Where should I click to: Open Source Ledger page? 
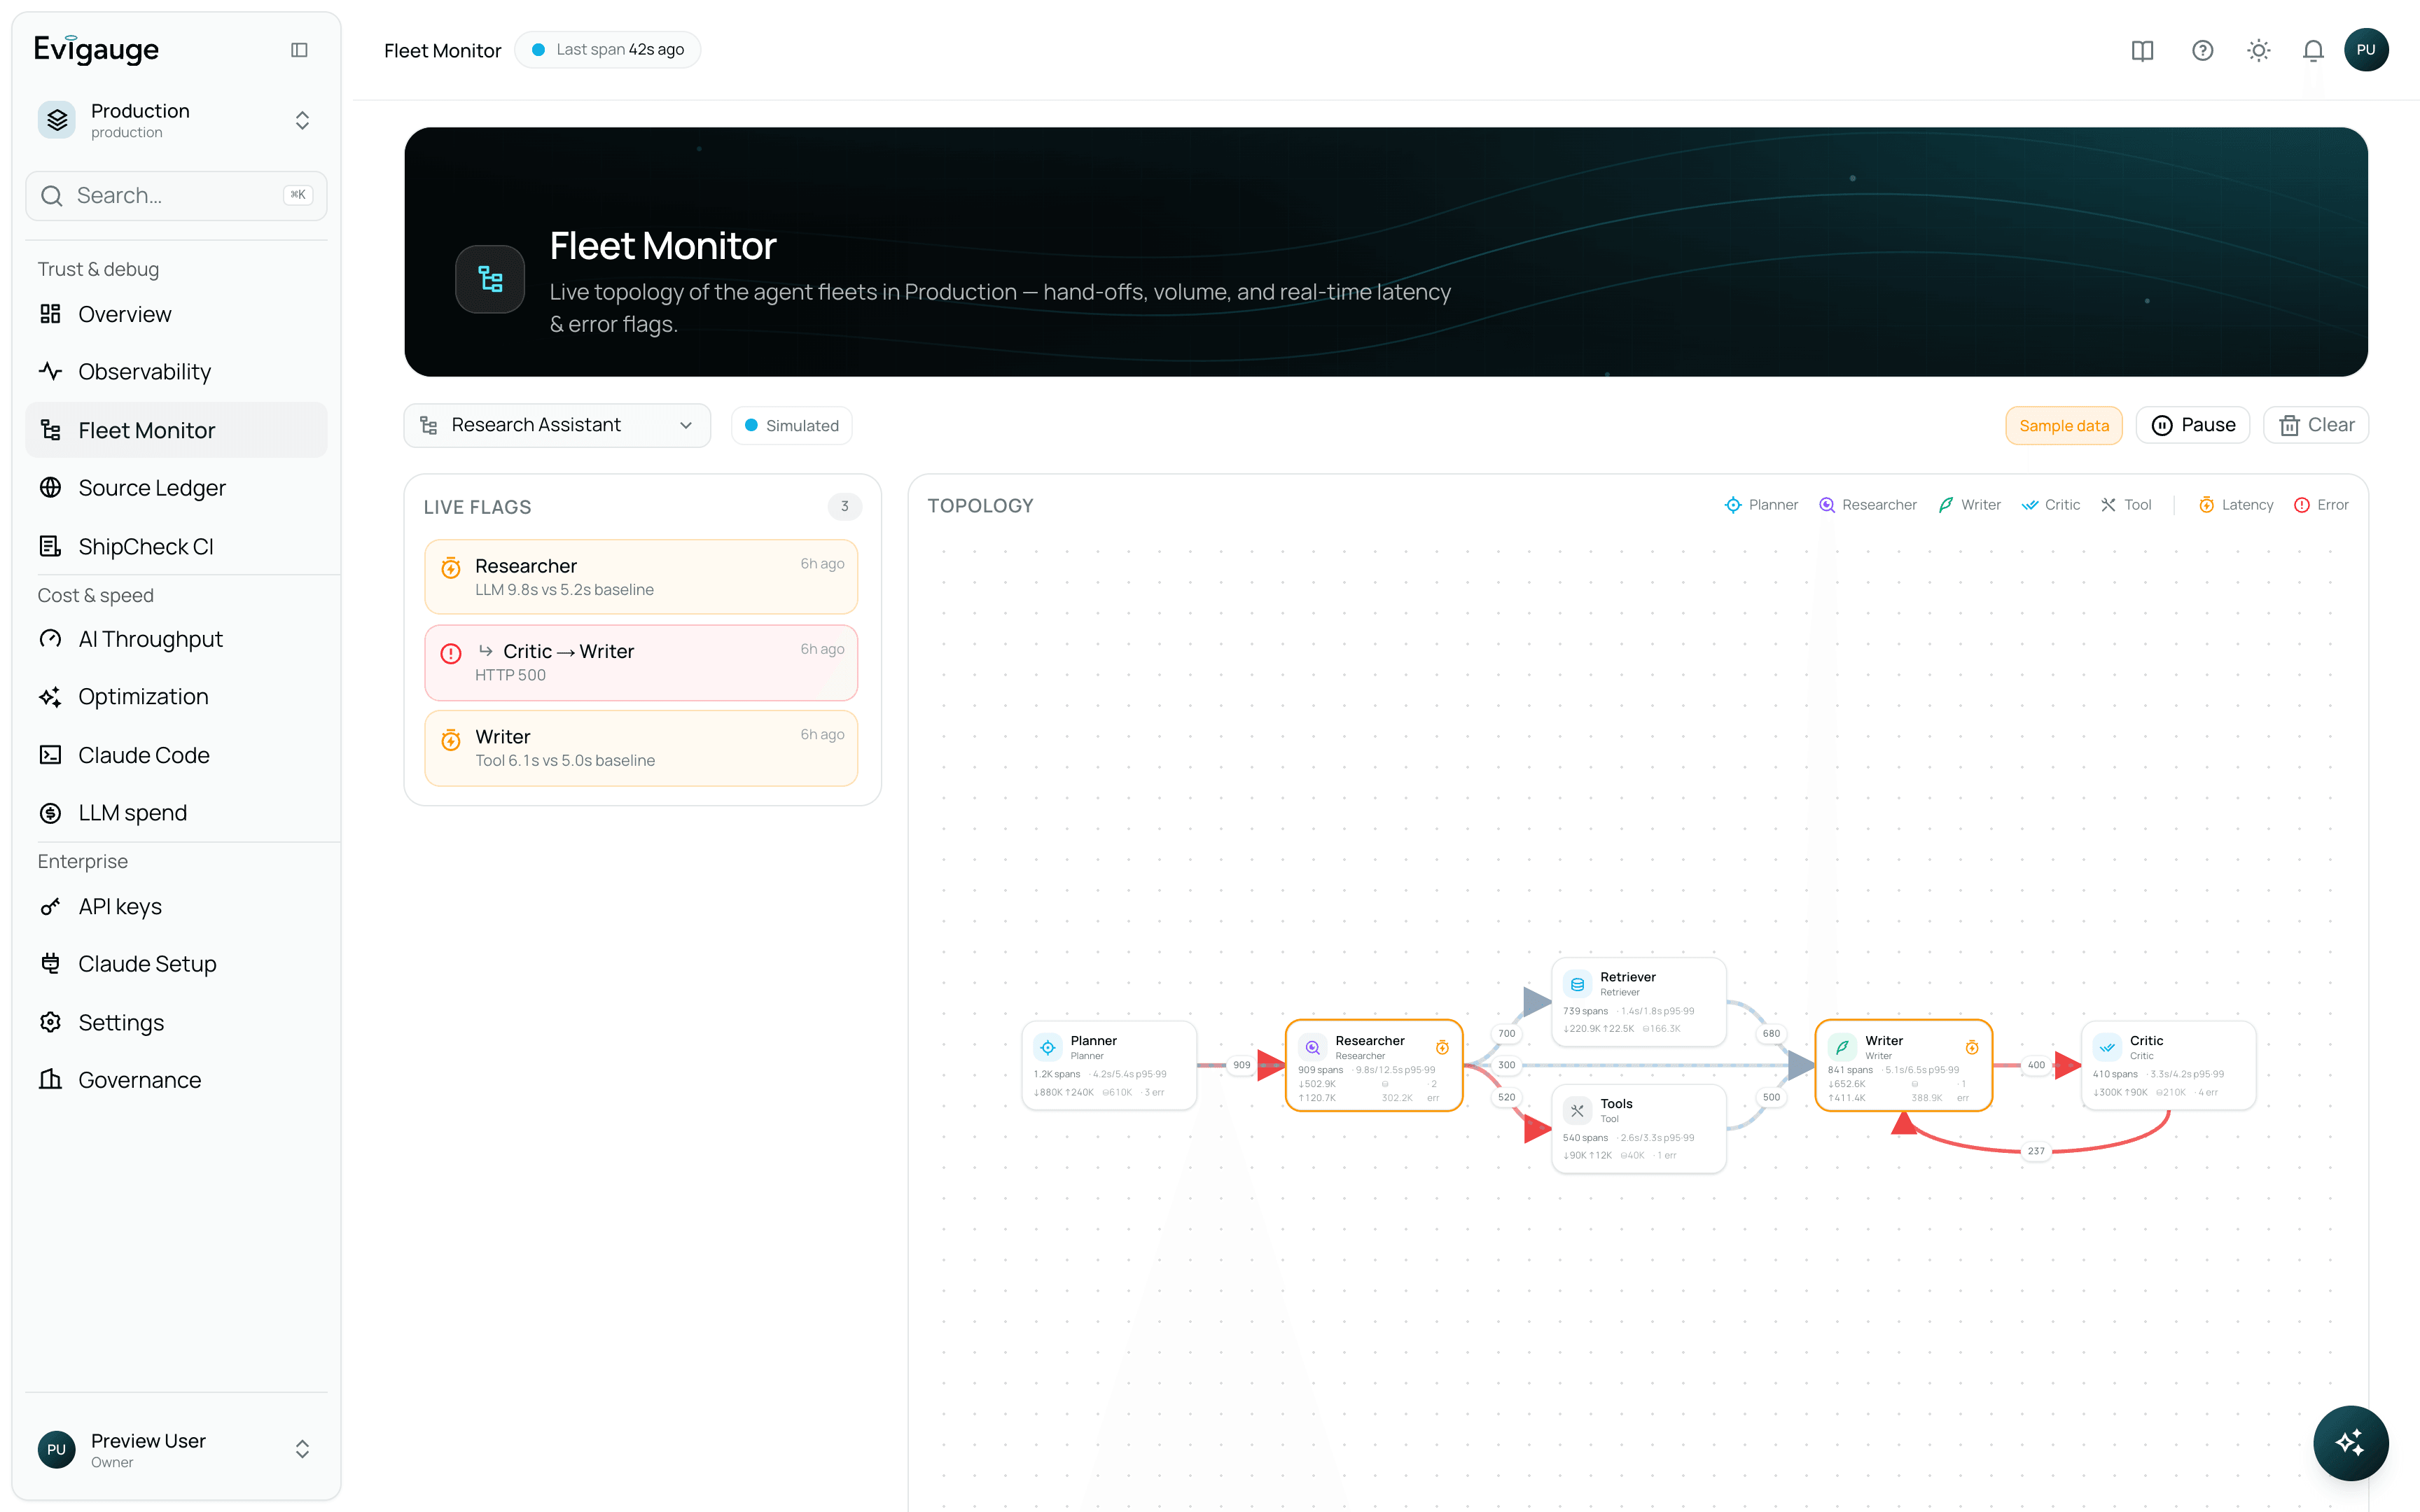[x=176, y=487]
